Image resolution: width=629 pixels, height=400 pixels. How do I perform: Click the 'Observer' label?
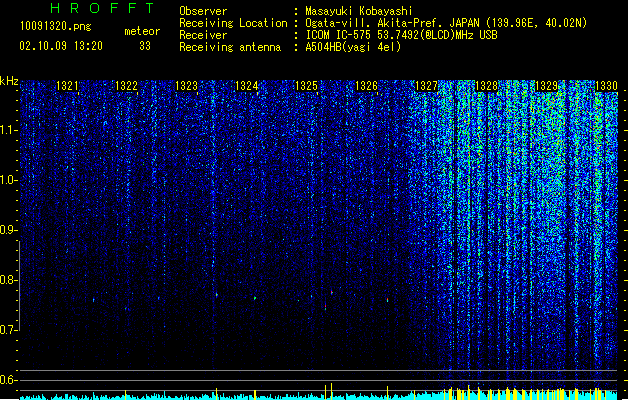tap(203, 11)
